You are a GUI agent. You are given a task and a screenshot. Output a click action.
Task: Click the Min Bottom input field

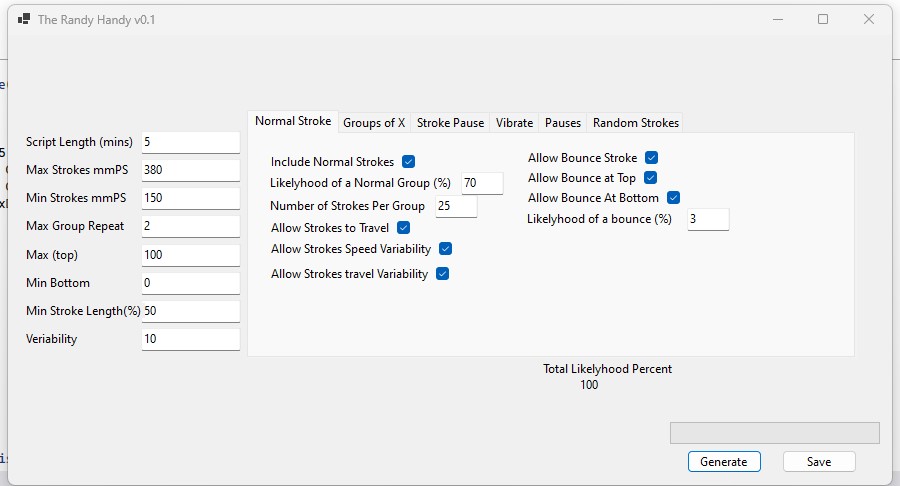191,283
